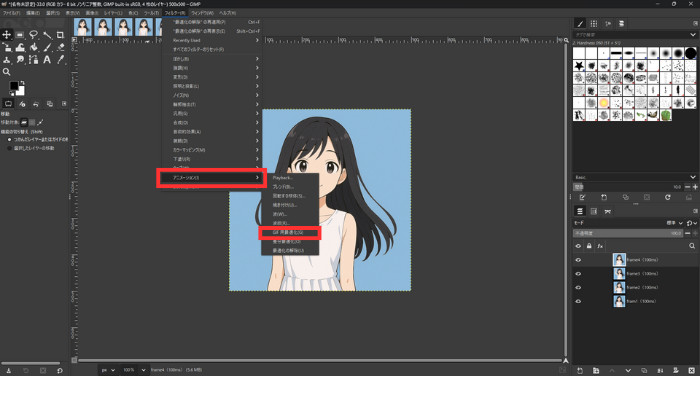Delete the selected layer
This screenshot has height=400, width=700.
click(692, 371)
